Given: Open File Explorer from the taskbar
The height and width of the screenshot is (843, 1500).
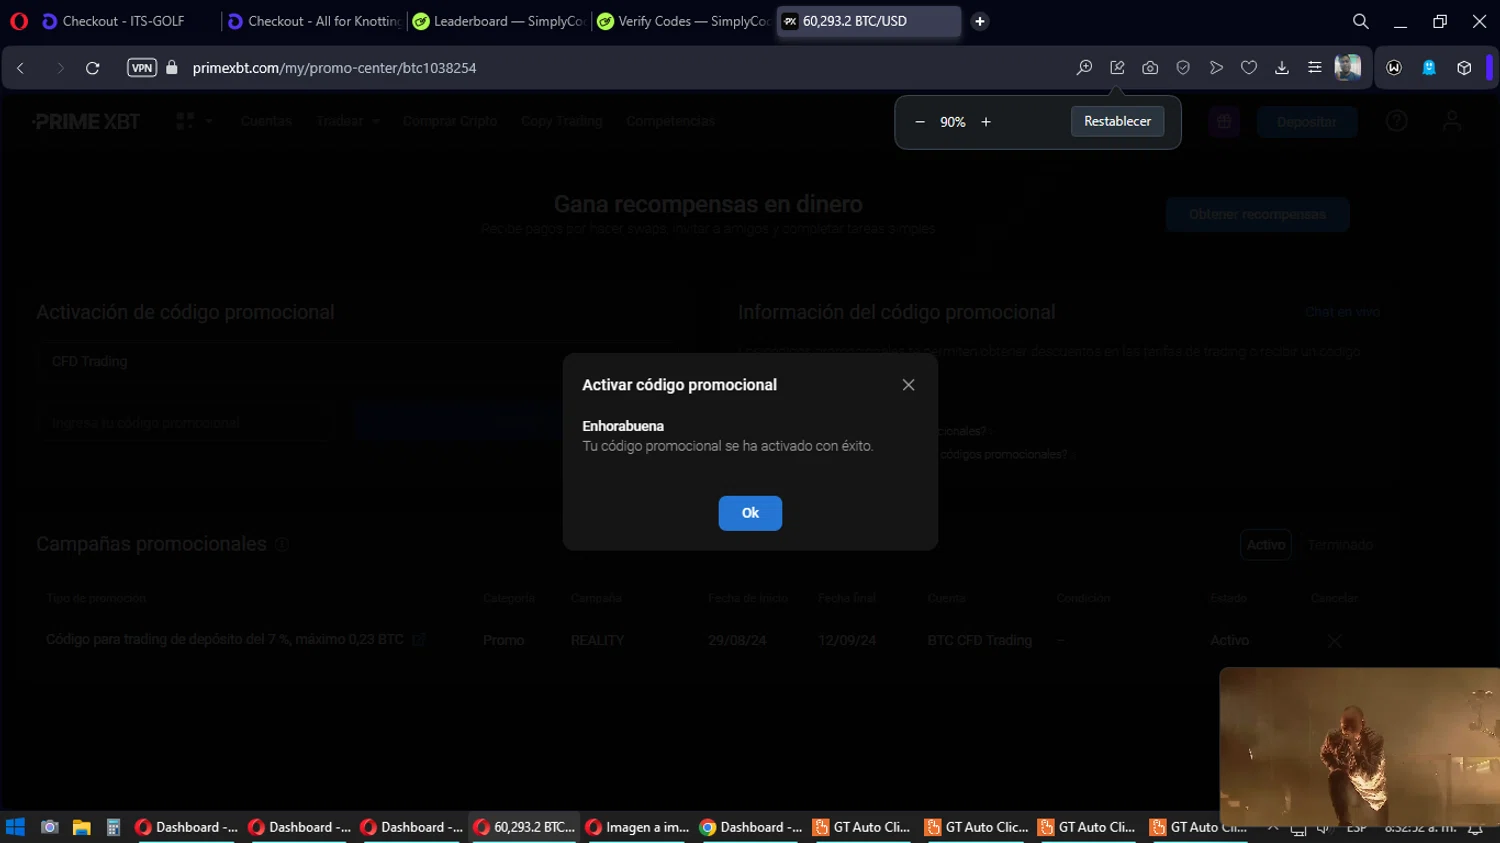Looking at the screenshot, I should (81, 827).
